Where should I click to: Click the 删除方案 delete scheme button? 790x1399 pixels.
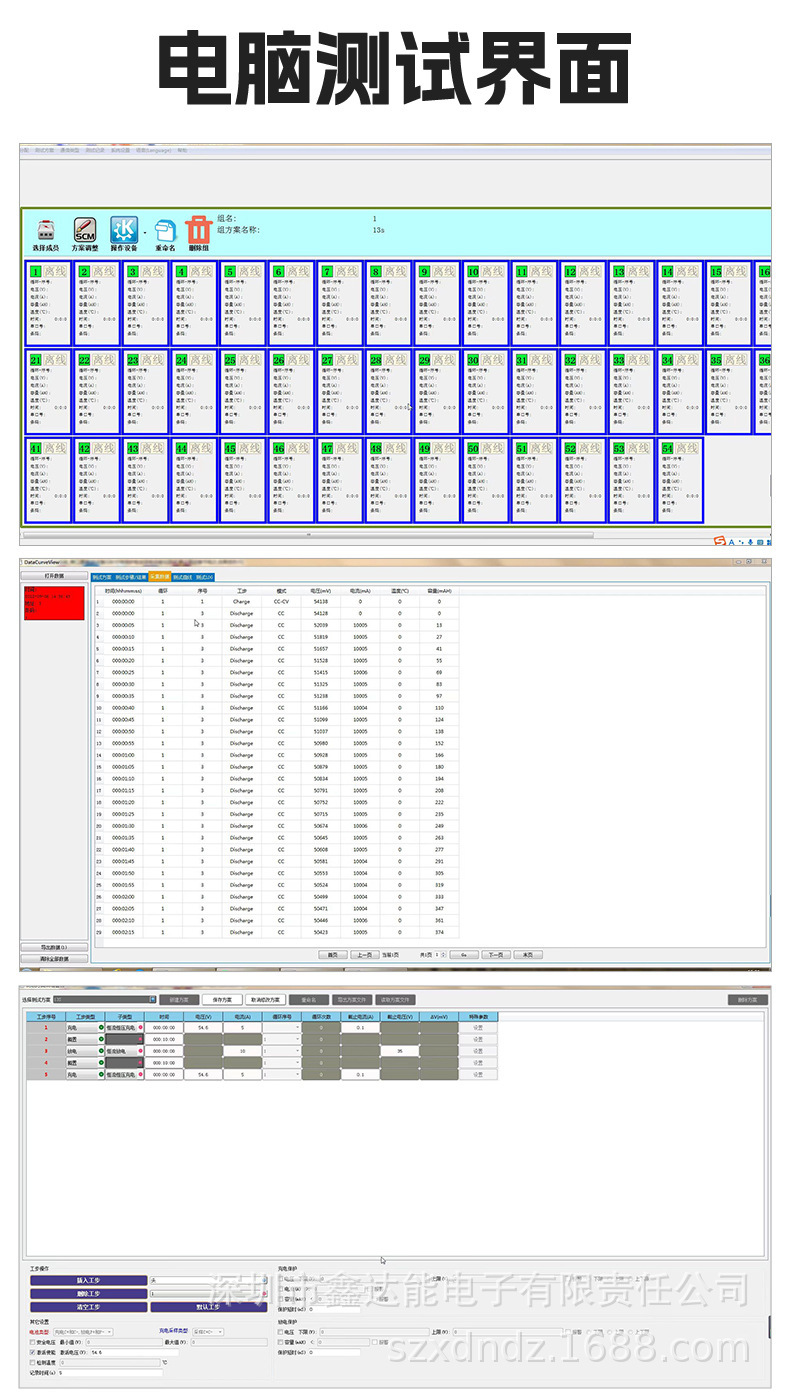click(748, 999)
